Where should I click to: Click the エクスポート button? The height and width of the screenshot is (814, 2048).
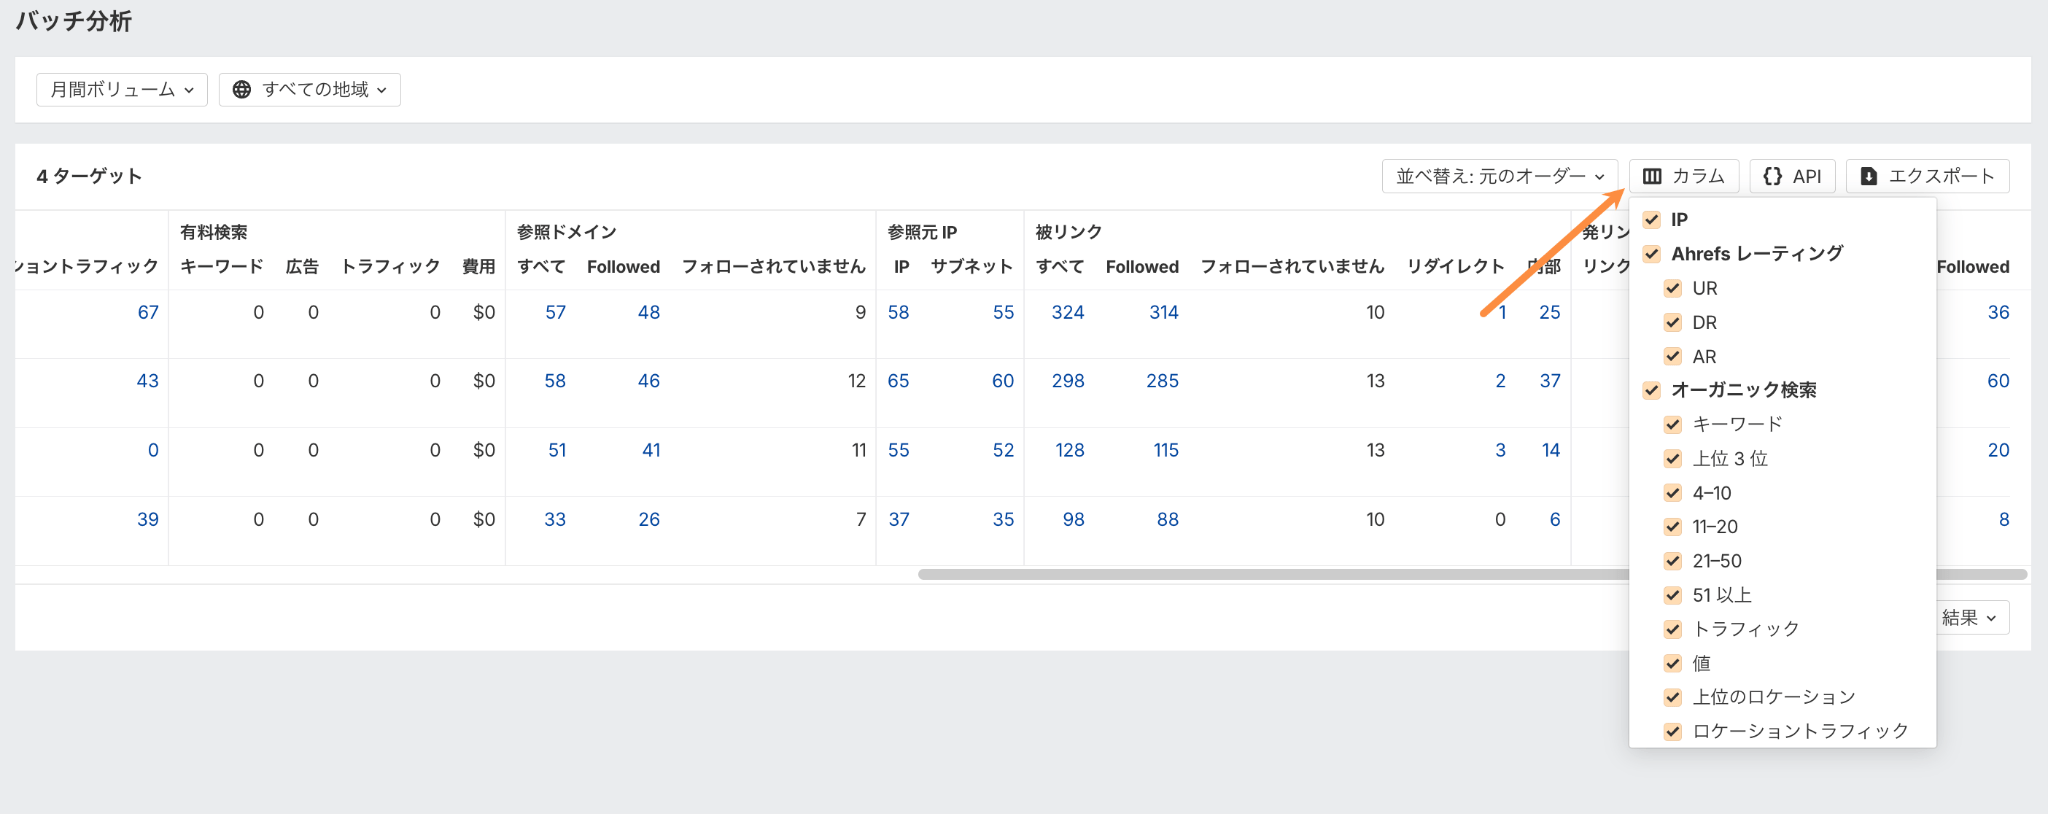[x=1928, y=176]
